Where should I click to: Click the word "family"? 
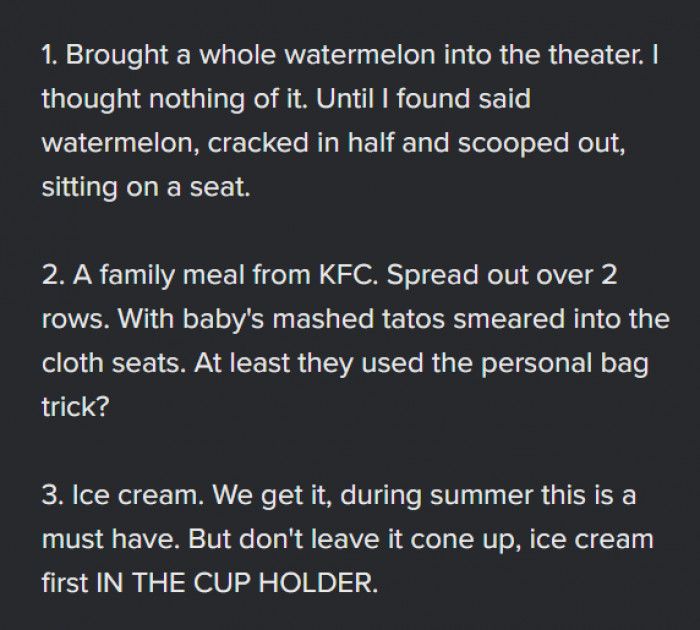click(x=137, y=276)
